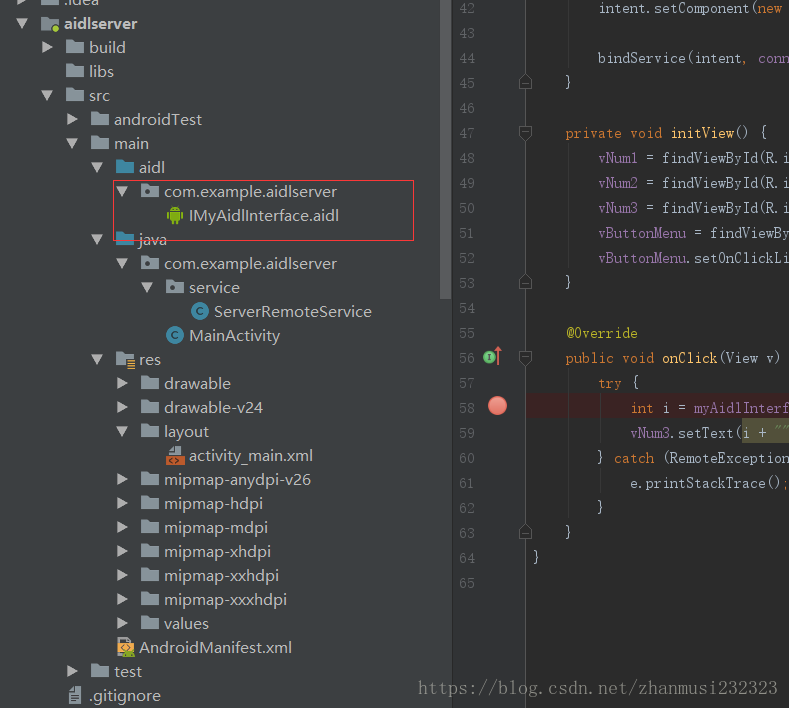Click the initView method name in code

pyautogui.click(x=702, y=133)
